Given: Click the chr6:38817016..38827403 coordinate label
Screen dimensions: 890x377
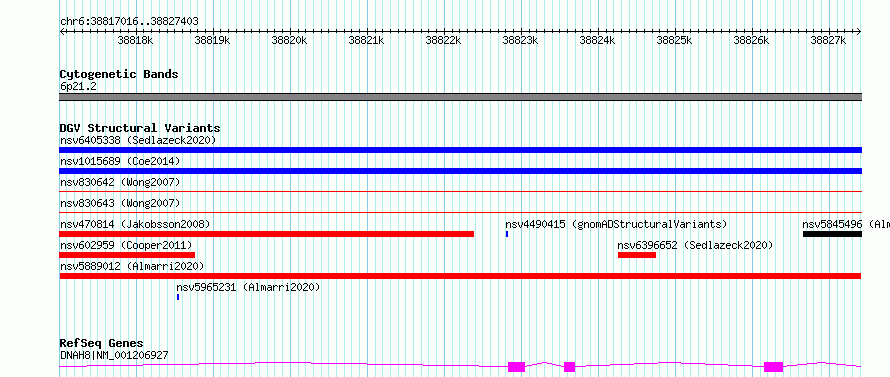Looking at the screenshot, I should (129, 22).
